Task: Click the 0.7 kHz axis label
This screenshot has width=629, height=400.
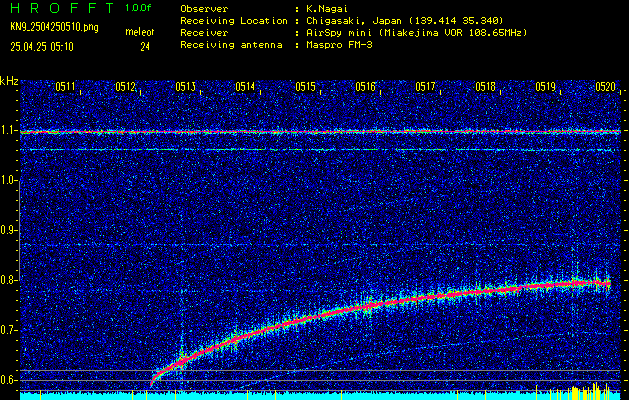Action: click(x=9, y=330)
